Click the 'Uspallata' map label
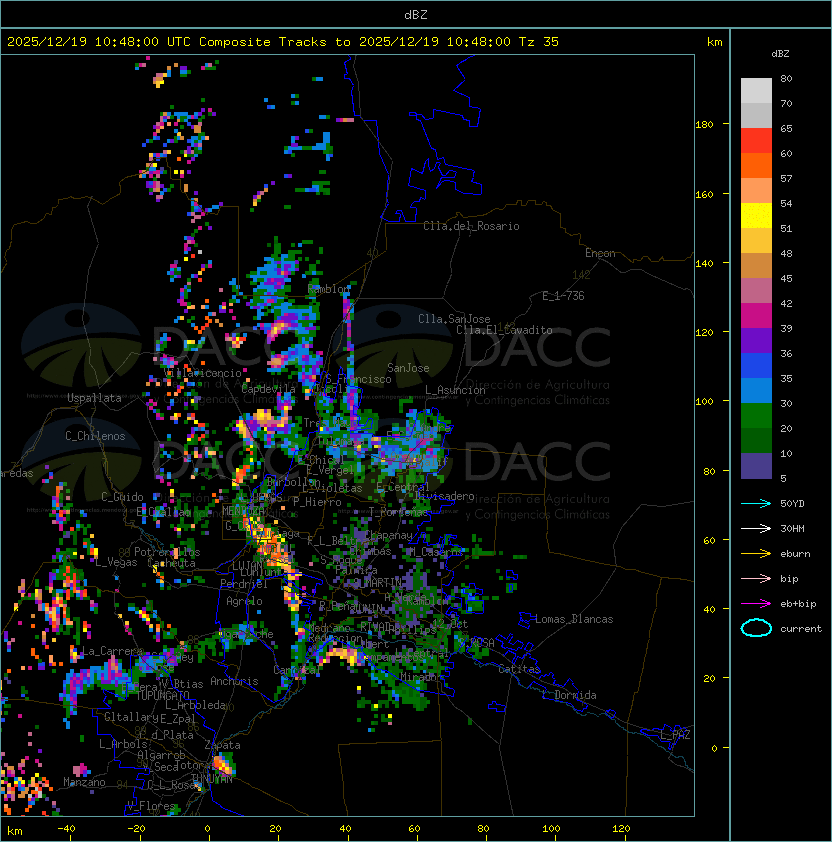 click(94, 398)
